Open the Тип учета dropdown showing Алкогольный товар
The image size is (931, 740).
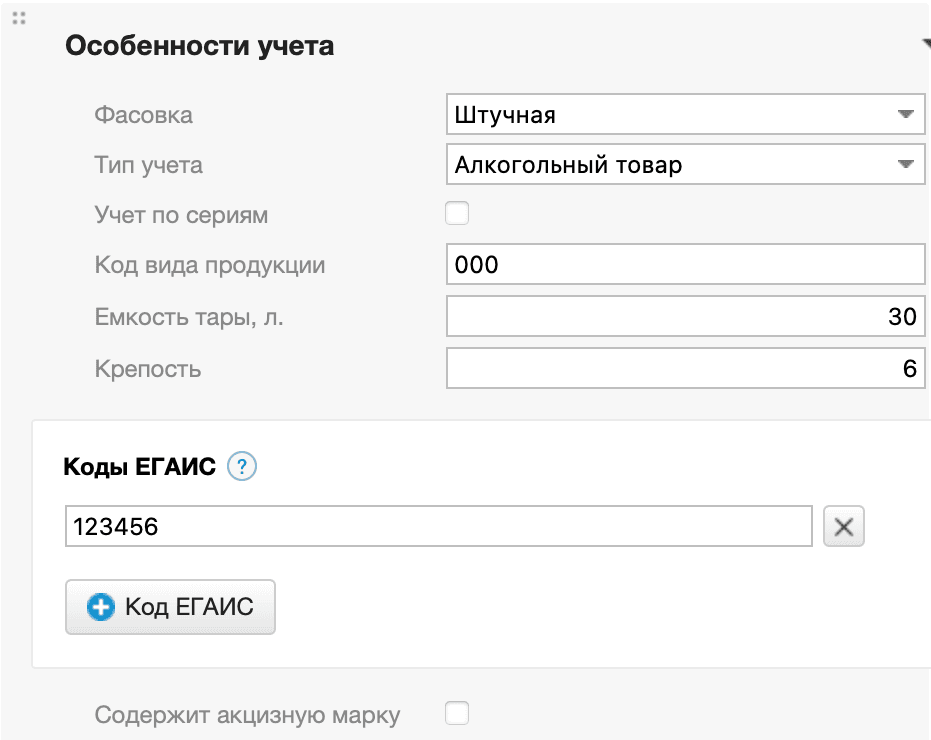click(685, 164)
